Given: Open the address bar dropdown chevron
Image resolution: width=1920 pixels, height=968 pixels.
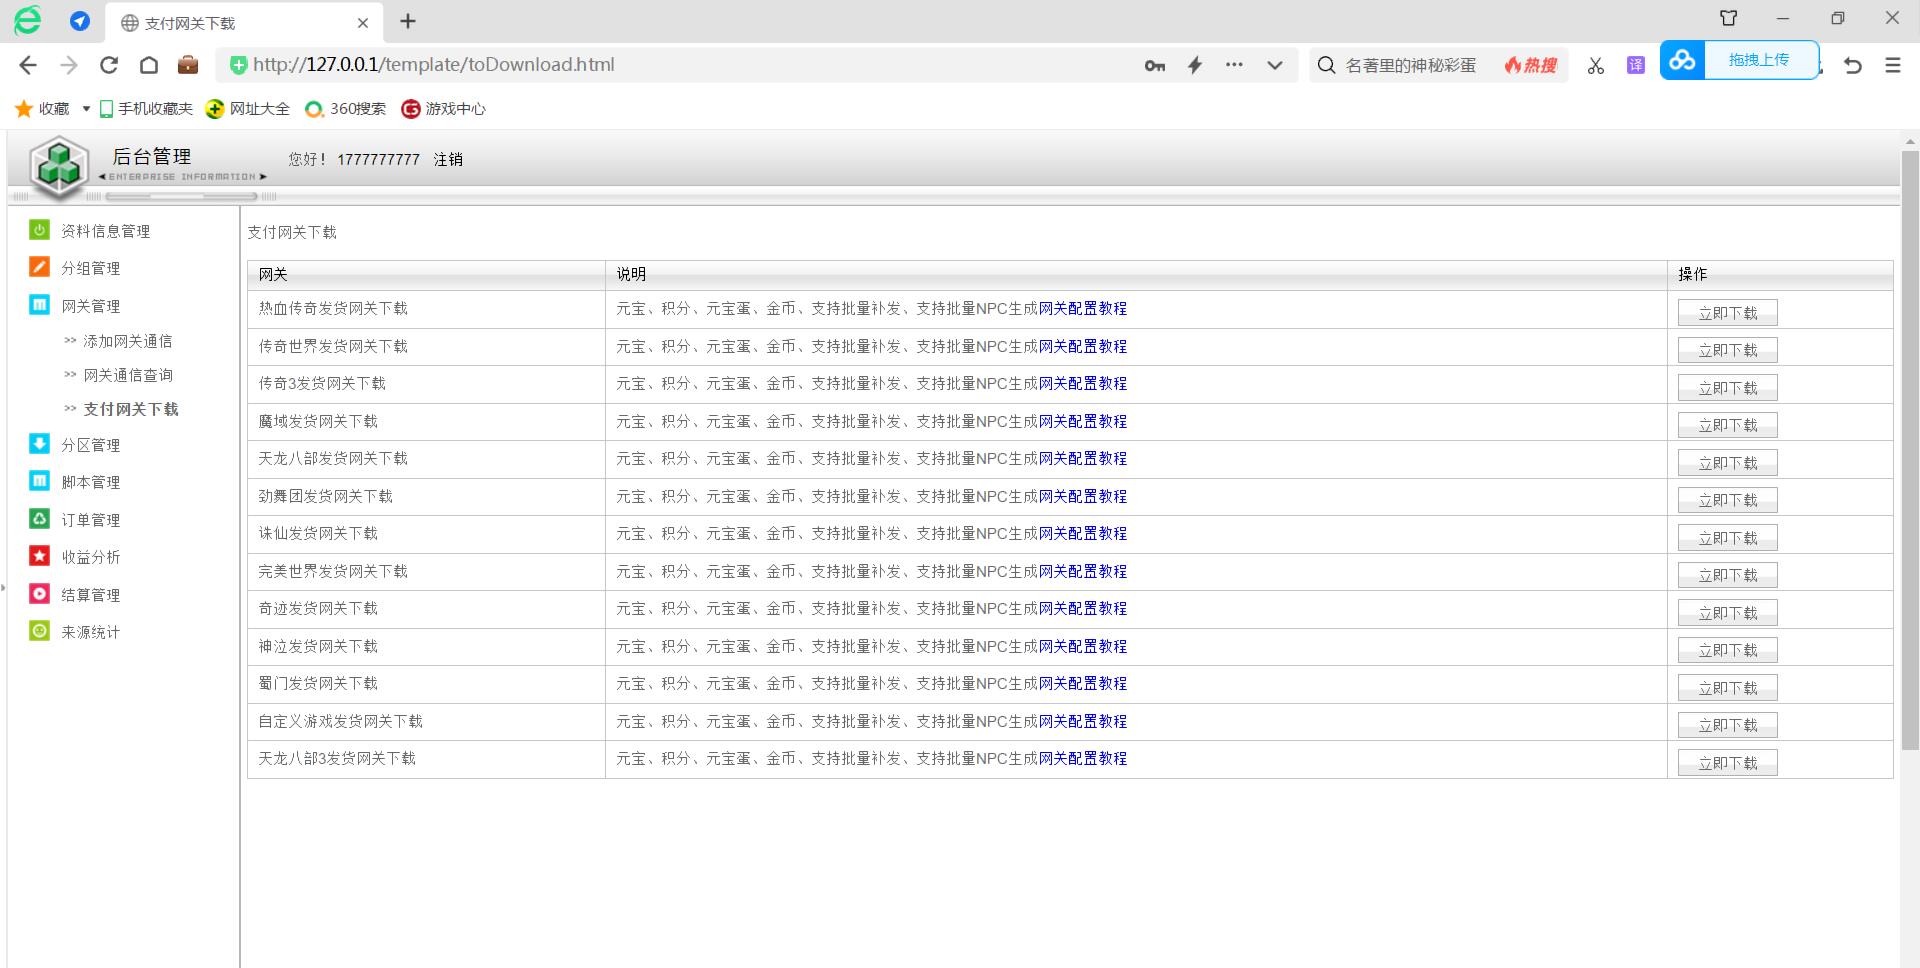Looking at the screenshot, I should click(1274, 65).
